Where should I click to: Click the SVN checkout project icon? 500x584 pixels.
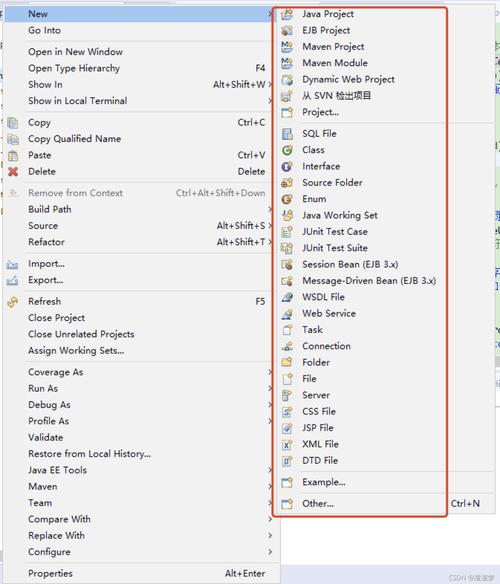287,96
